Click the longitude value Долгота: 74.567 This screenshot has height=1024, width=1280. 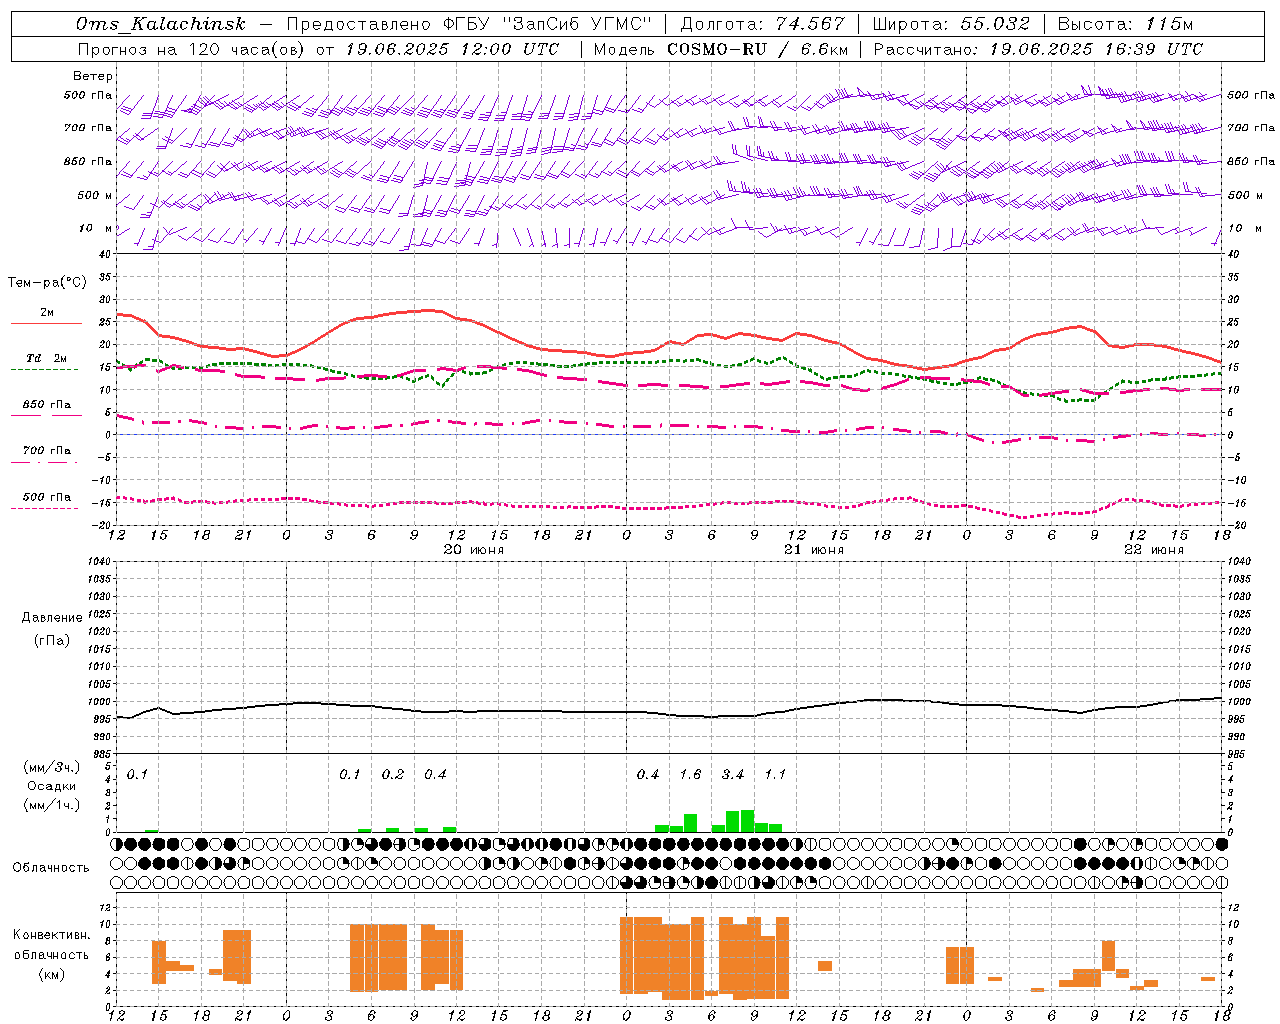tap(762, 25)
